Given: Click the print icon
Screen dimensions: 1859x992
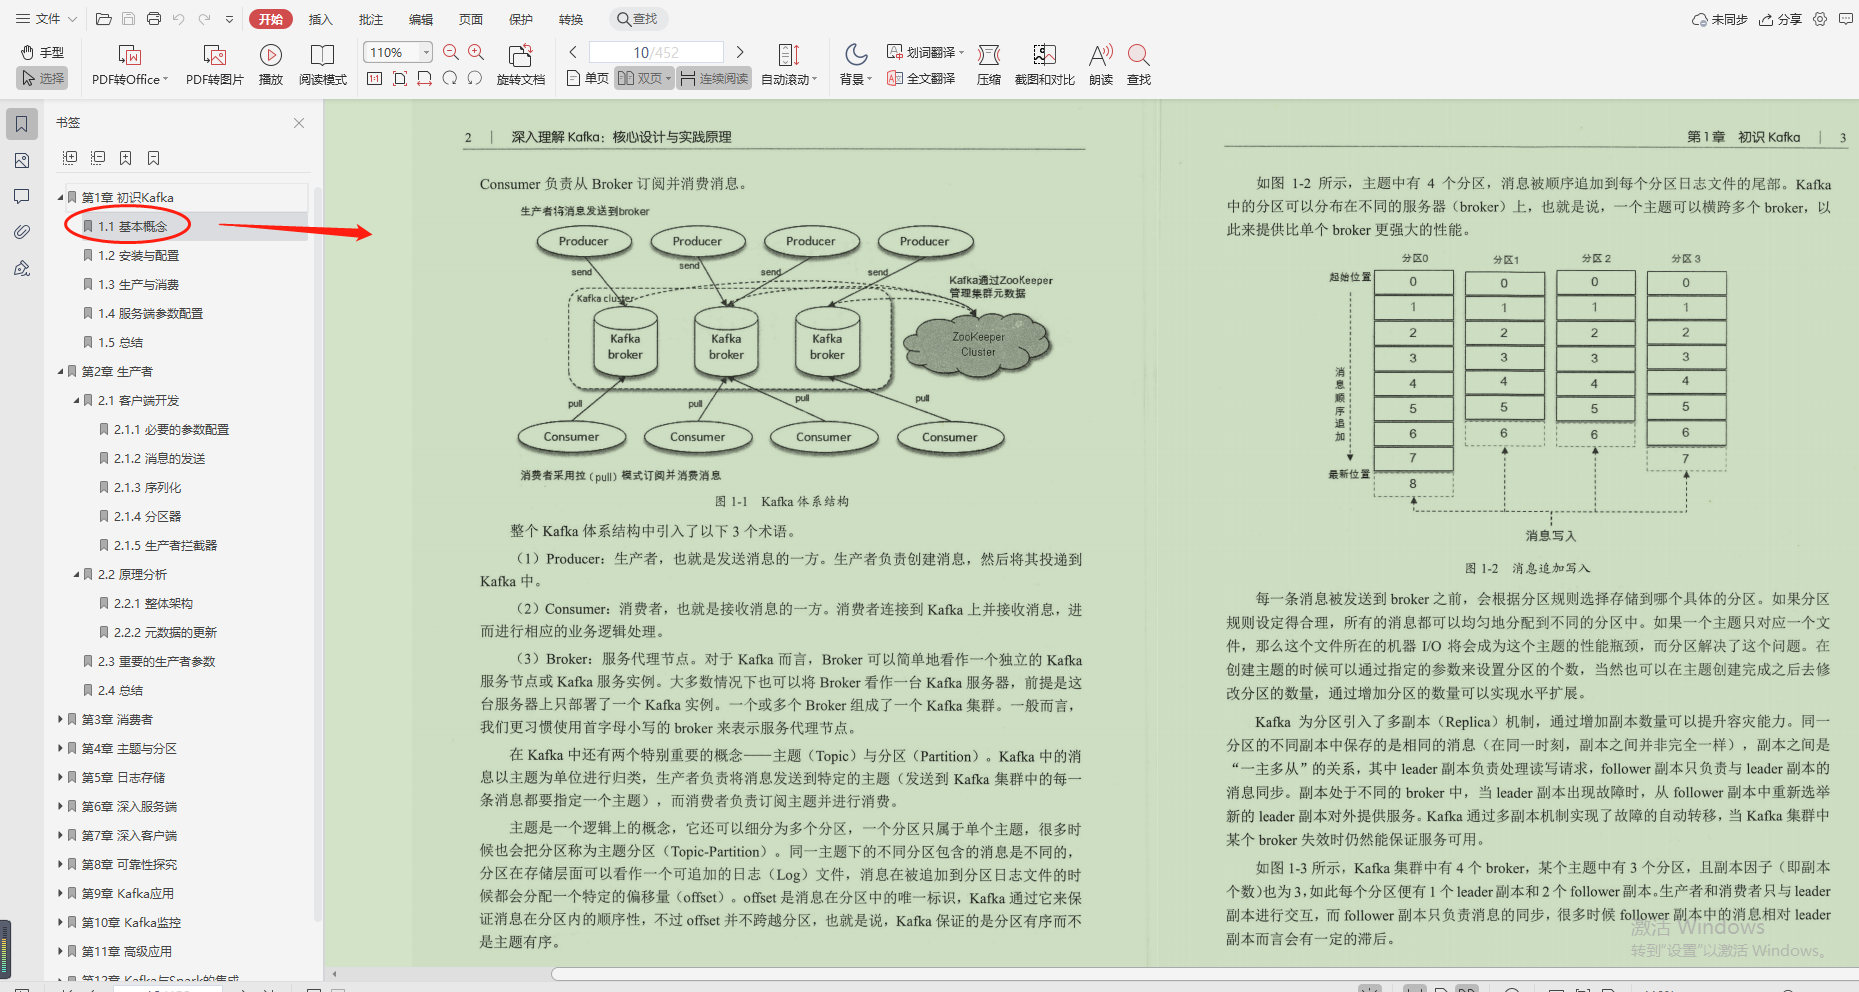Looking at the screenshot, I should (153, 19).
